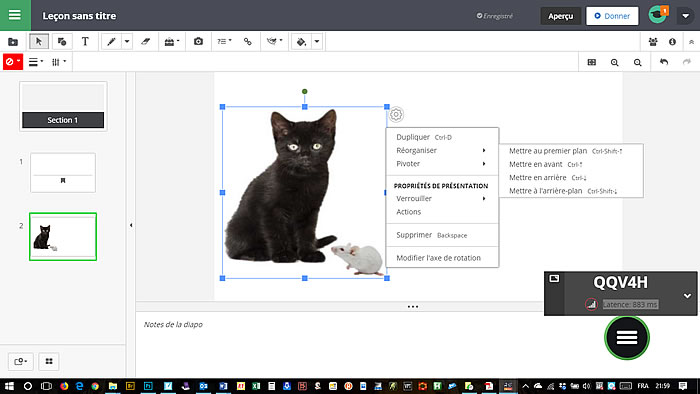Select the shapes tool
Screen dimensions: 700x394
[62, 41]
